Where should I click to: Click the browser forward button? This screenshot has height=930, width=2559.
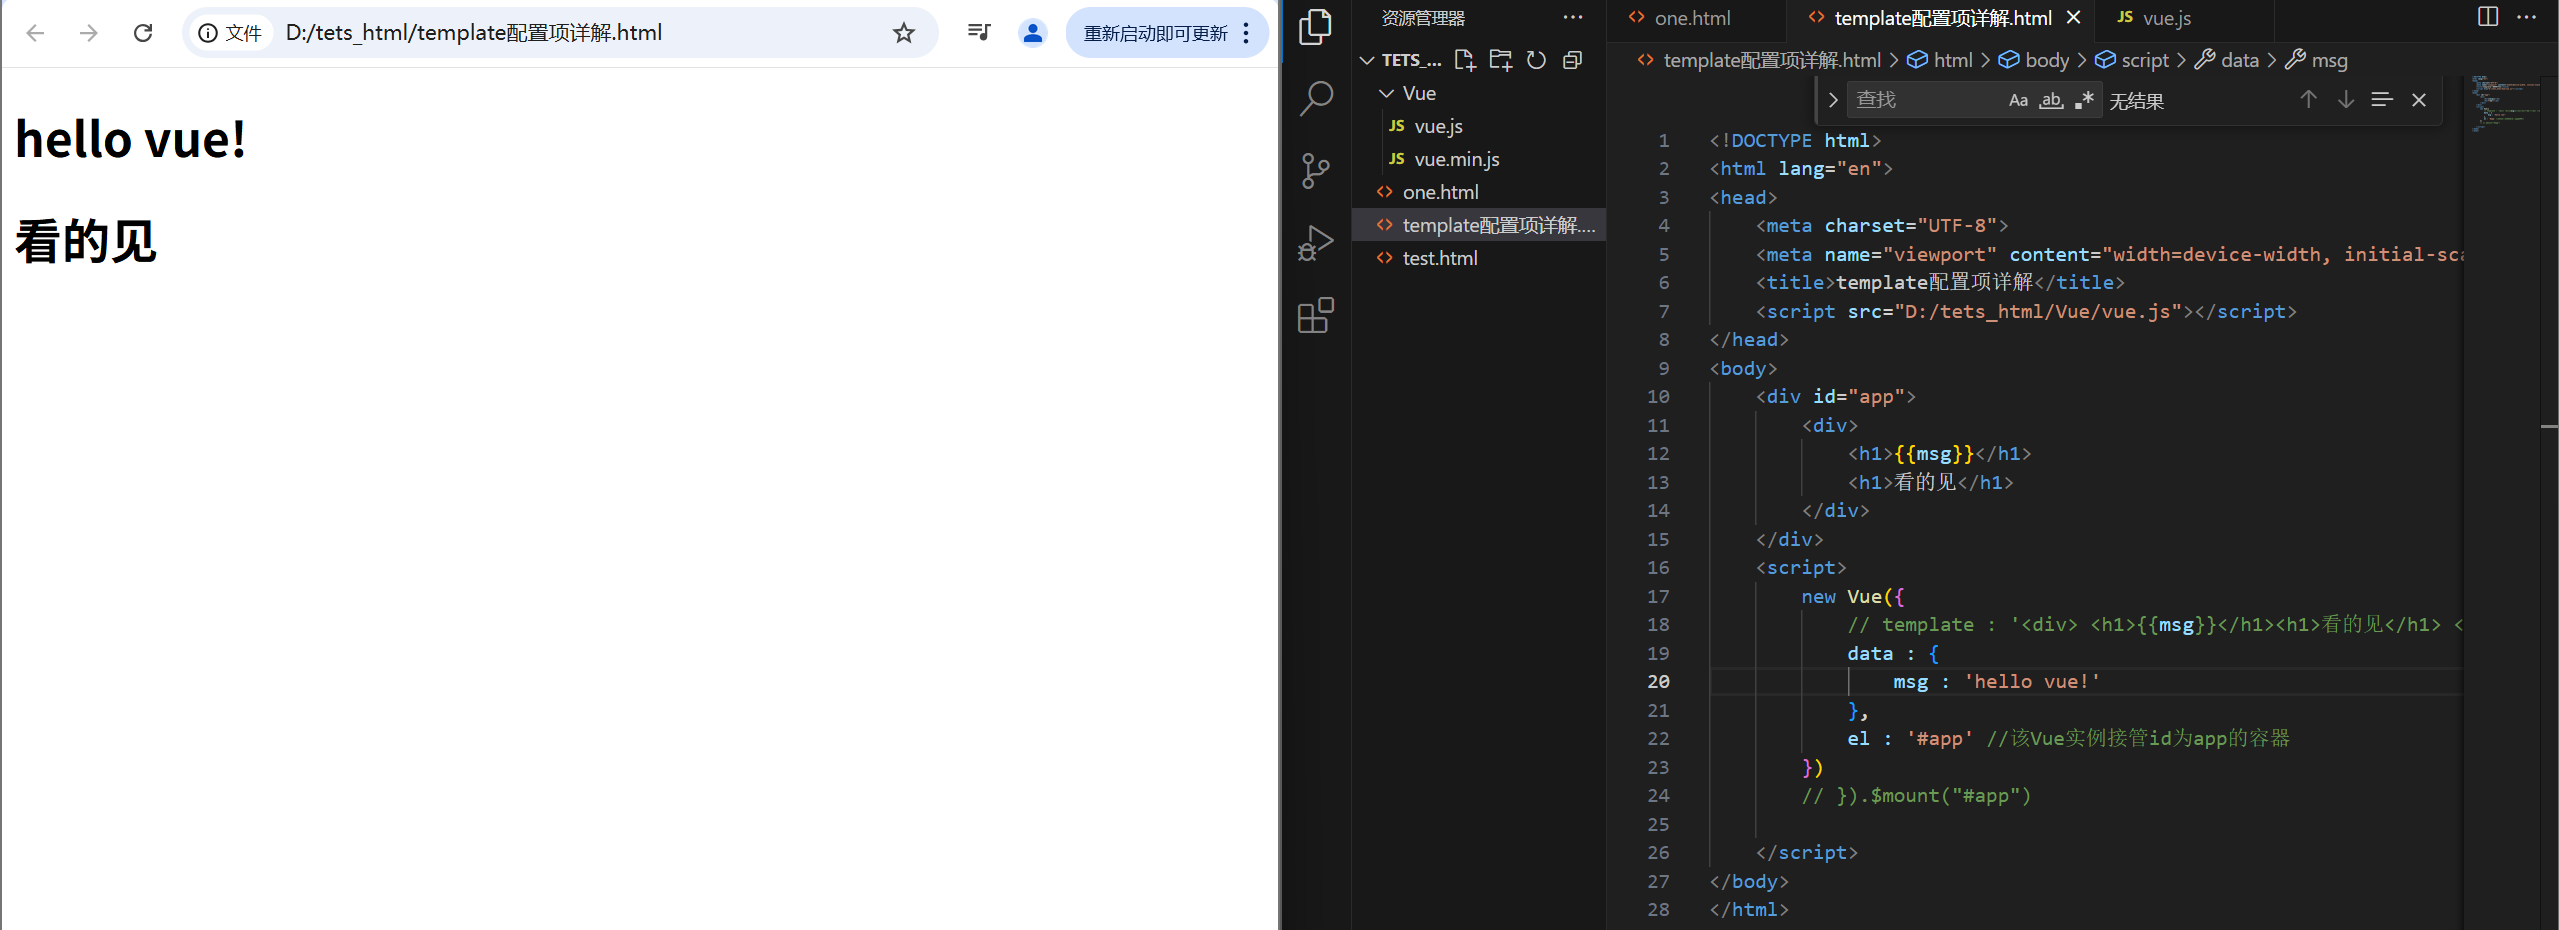89,33
